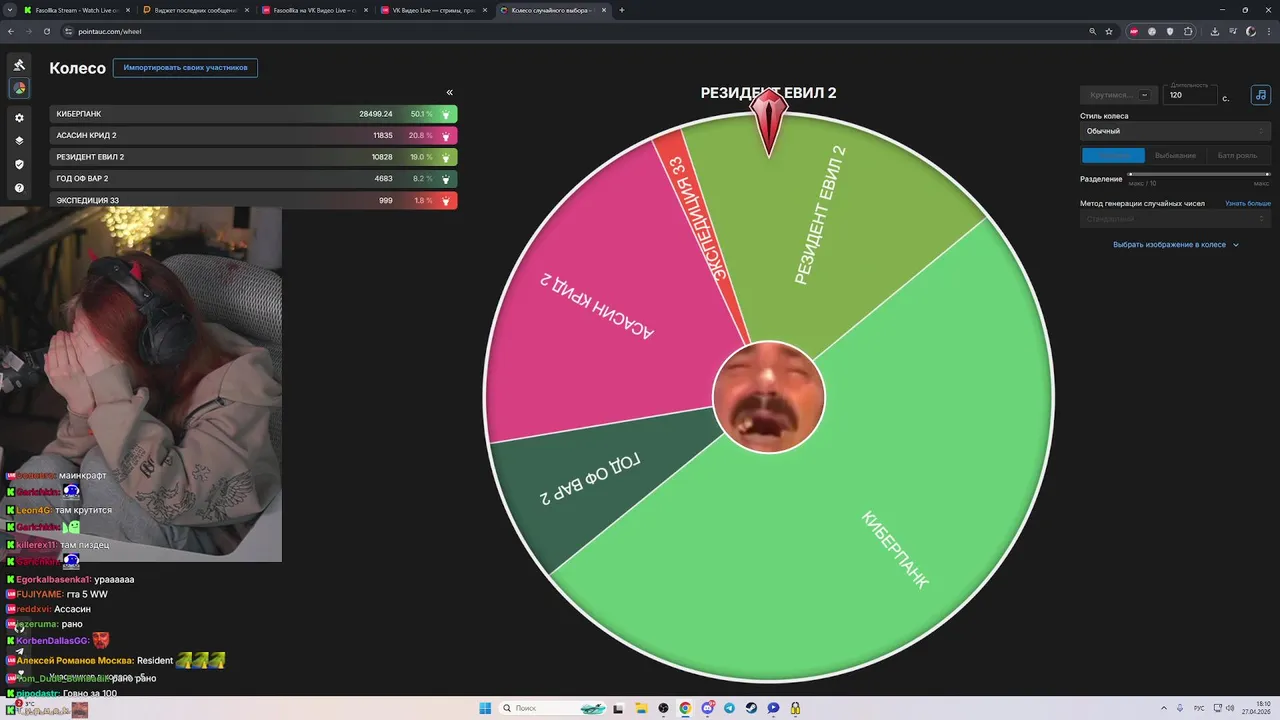The image size is (1280, 720).
Task: Select the РЕЗИДЕНТ ЕВИЛ 2 participant row
Action: click(x=253, y=157)
